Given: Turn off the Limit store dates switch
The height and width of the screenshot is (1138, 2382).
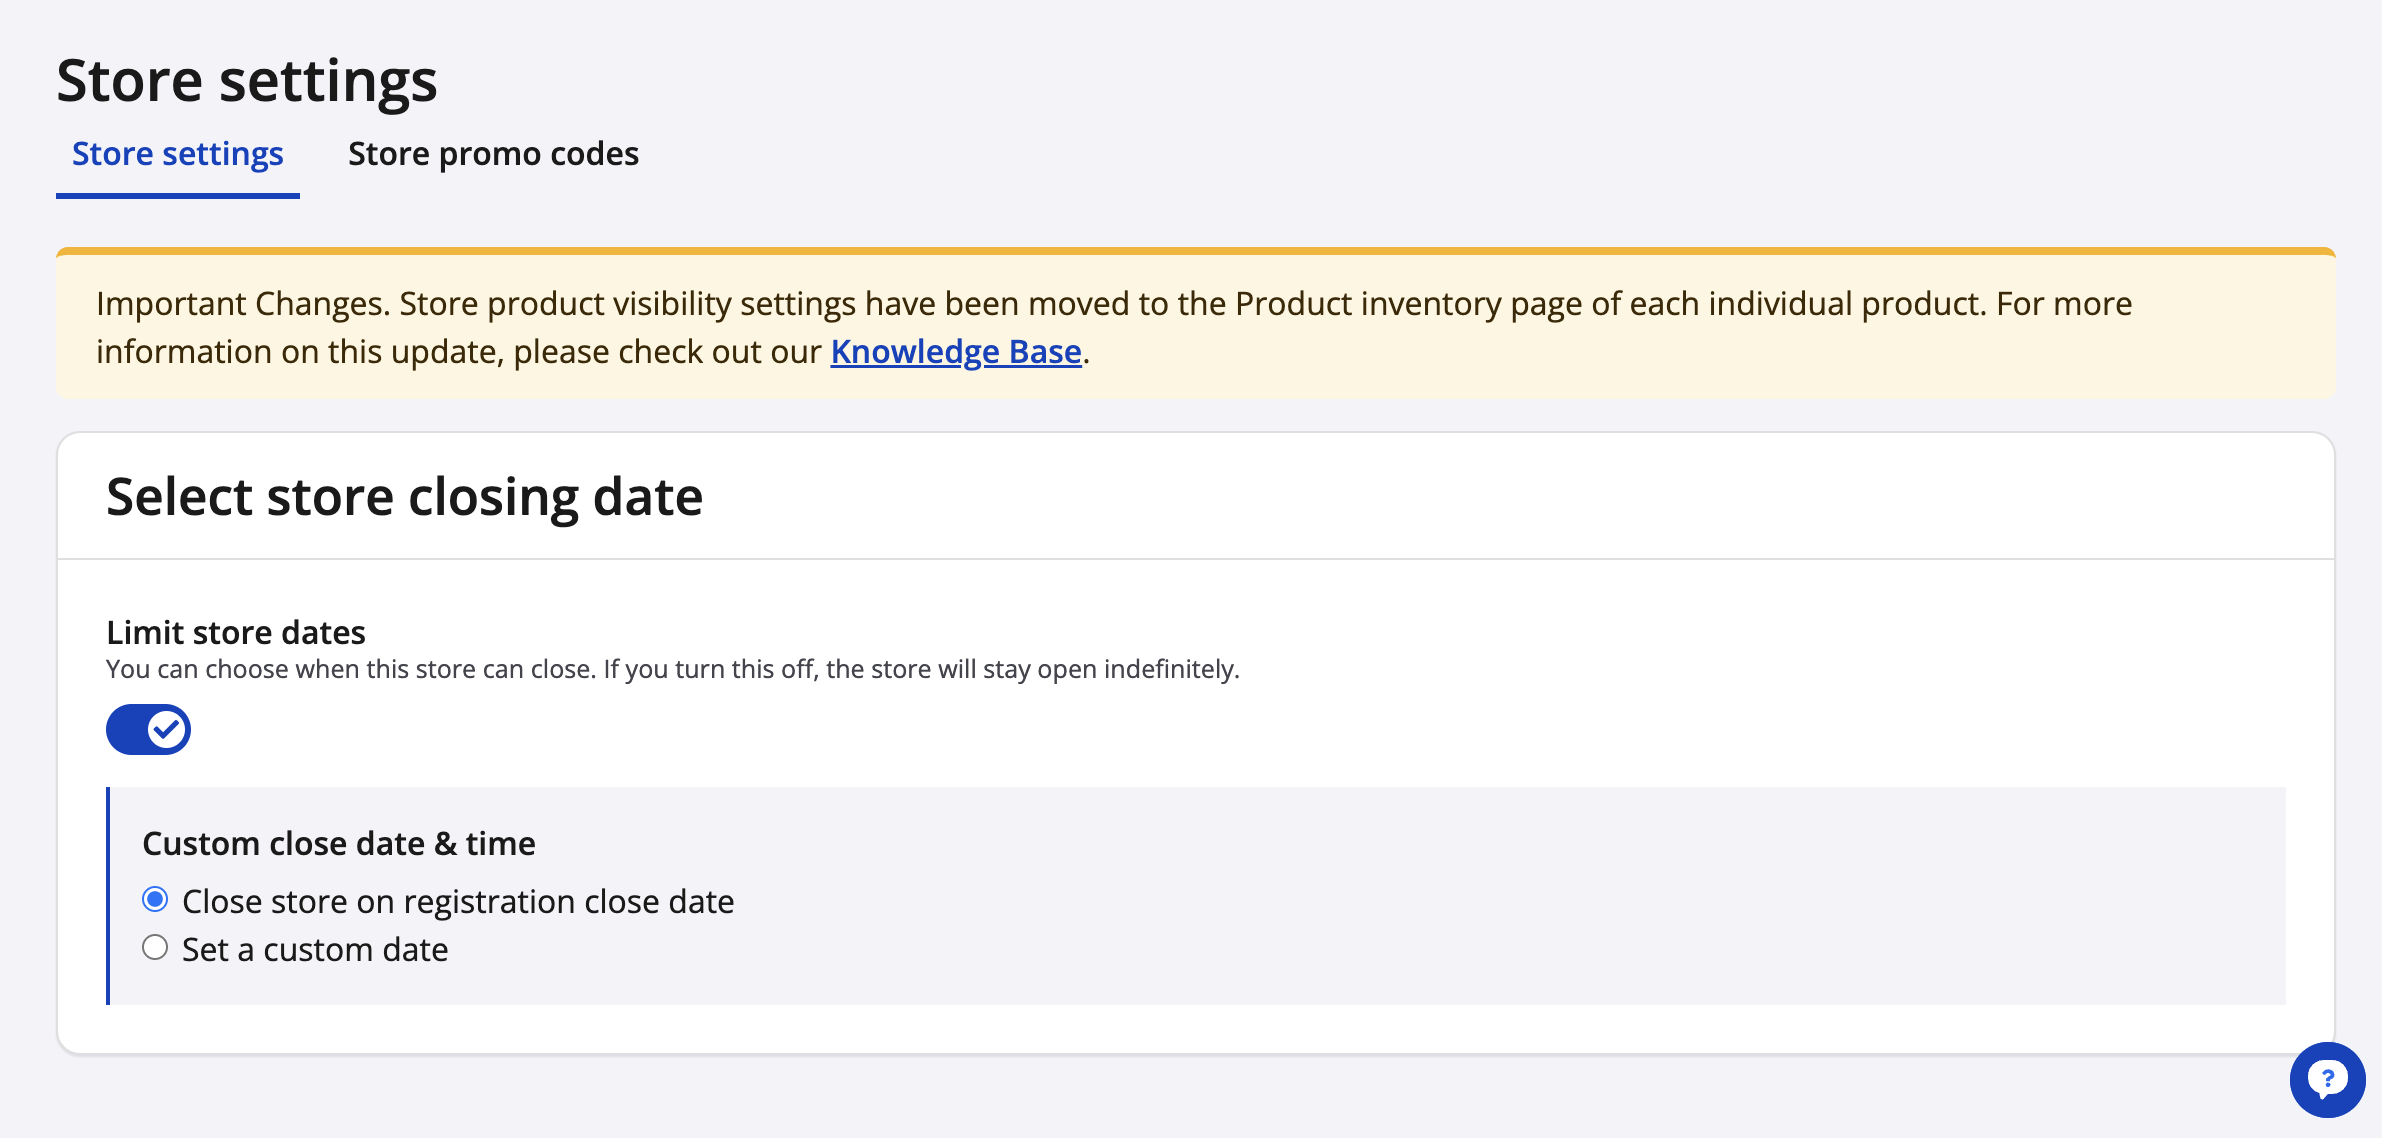Looking at the screenshot, I should [148, 730].
